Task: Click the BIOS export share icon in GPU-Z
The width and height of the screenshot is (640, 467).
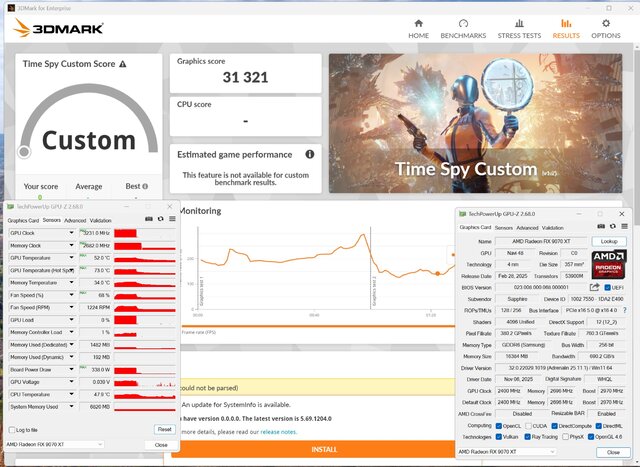Action: [x=593, y=287]
